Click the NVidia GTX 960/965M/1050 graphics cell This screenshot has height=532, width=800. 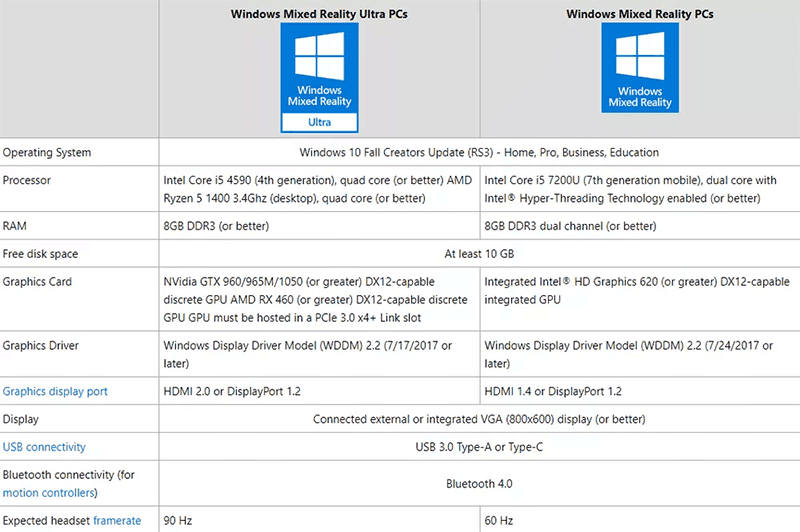pos(318,299)
